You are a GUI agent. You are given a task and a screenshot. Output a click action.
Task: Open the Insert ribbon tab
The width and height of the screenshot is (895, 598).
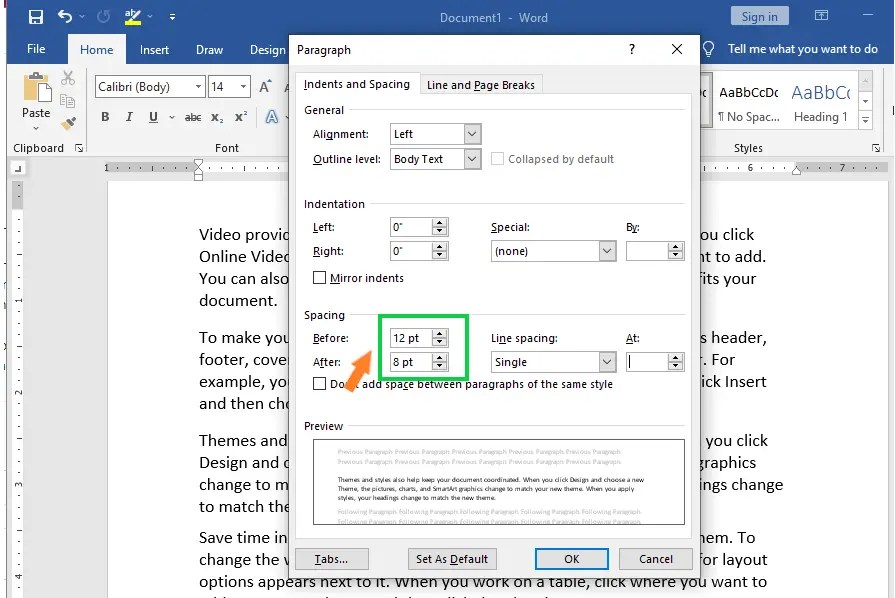154,49
